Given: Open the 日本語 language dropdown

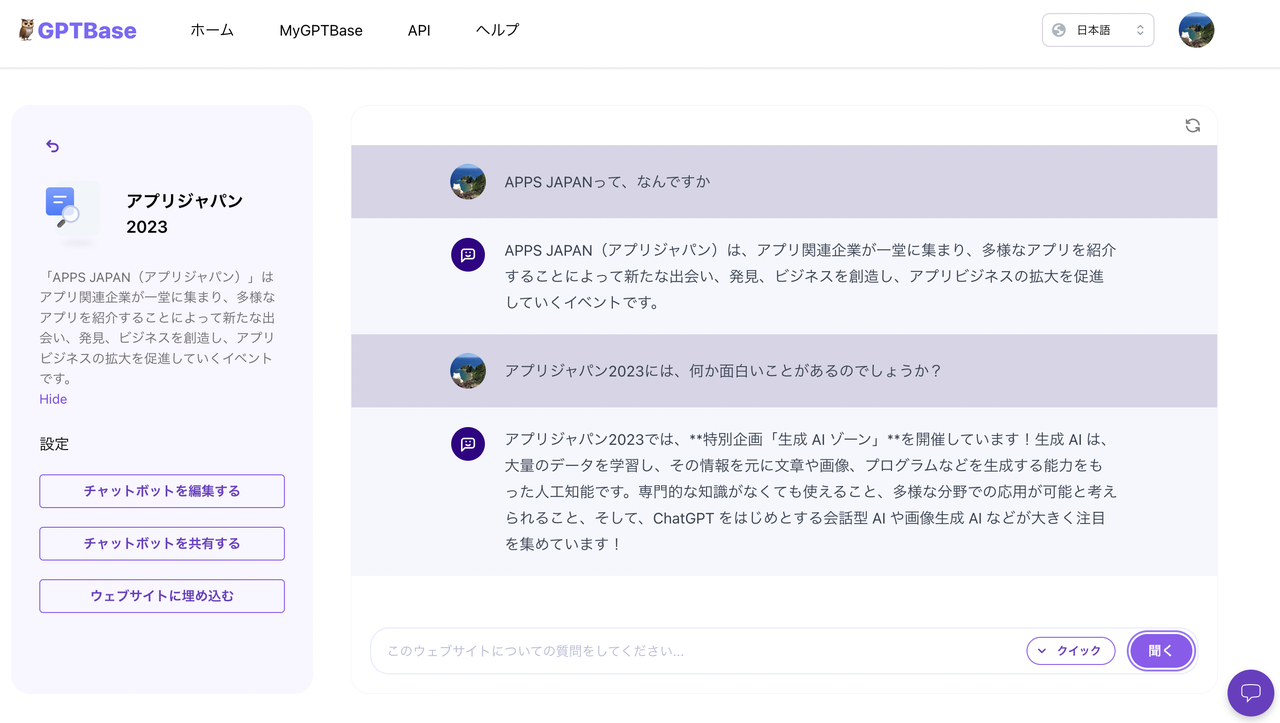Looking at the screenshot, I should coord(1097,30).
